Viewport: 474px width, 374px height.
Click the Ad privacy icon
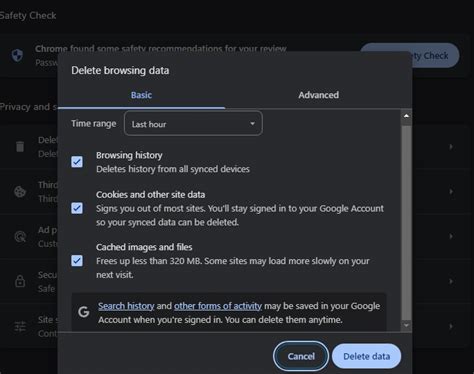[x=20, y=237]
